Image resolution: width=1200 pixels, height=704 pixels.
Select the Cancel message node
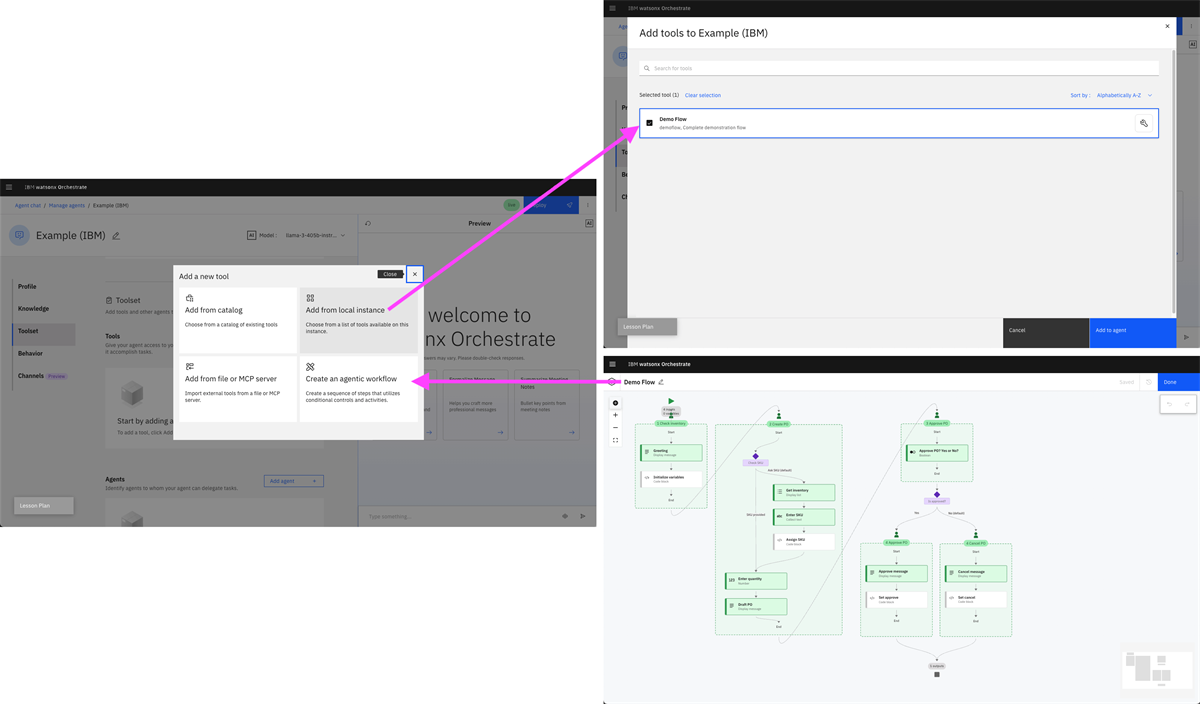976,574
